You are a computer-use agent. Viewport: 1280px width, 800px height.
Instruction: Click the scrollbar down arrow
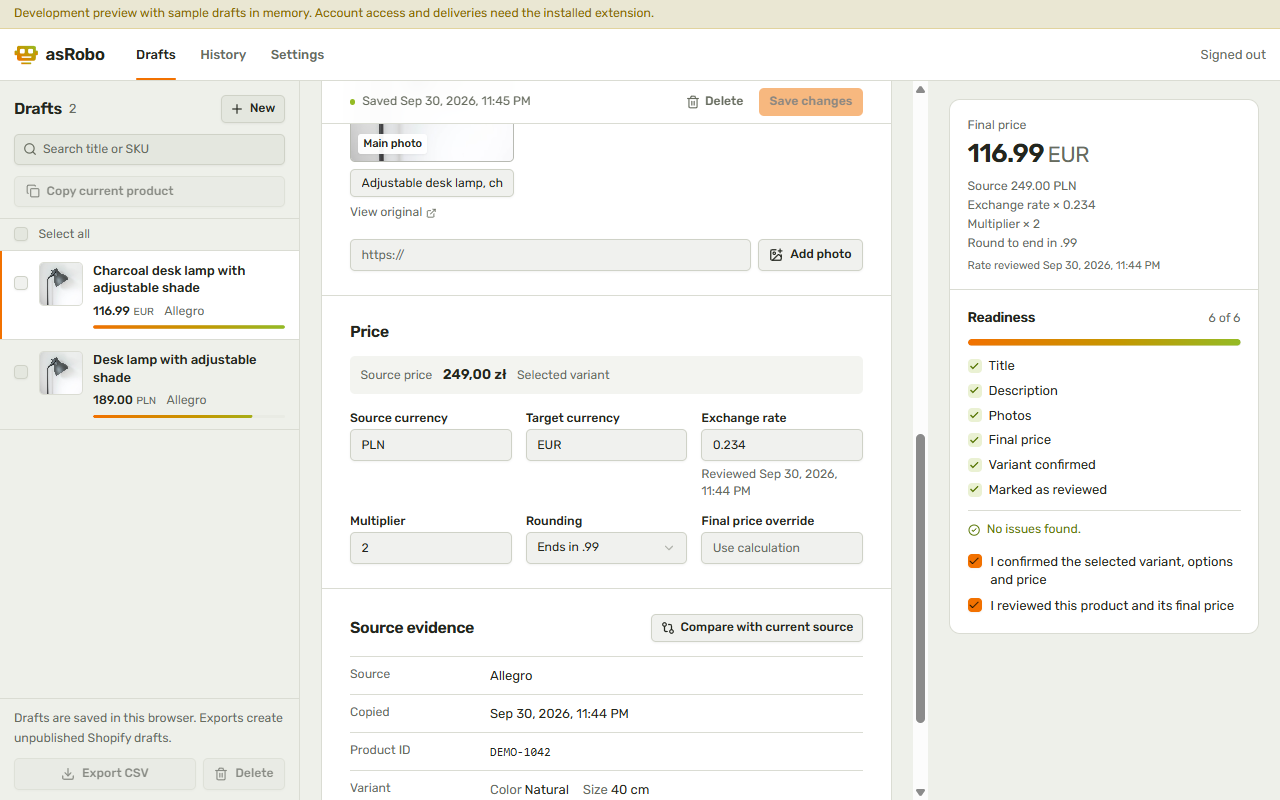click(x=921, y=792)
